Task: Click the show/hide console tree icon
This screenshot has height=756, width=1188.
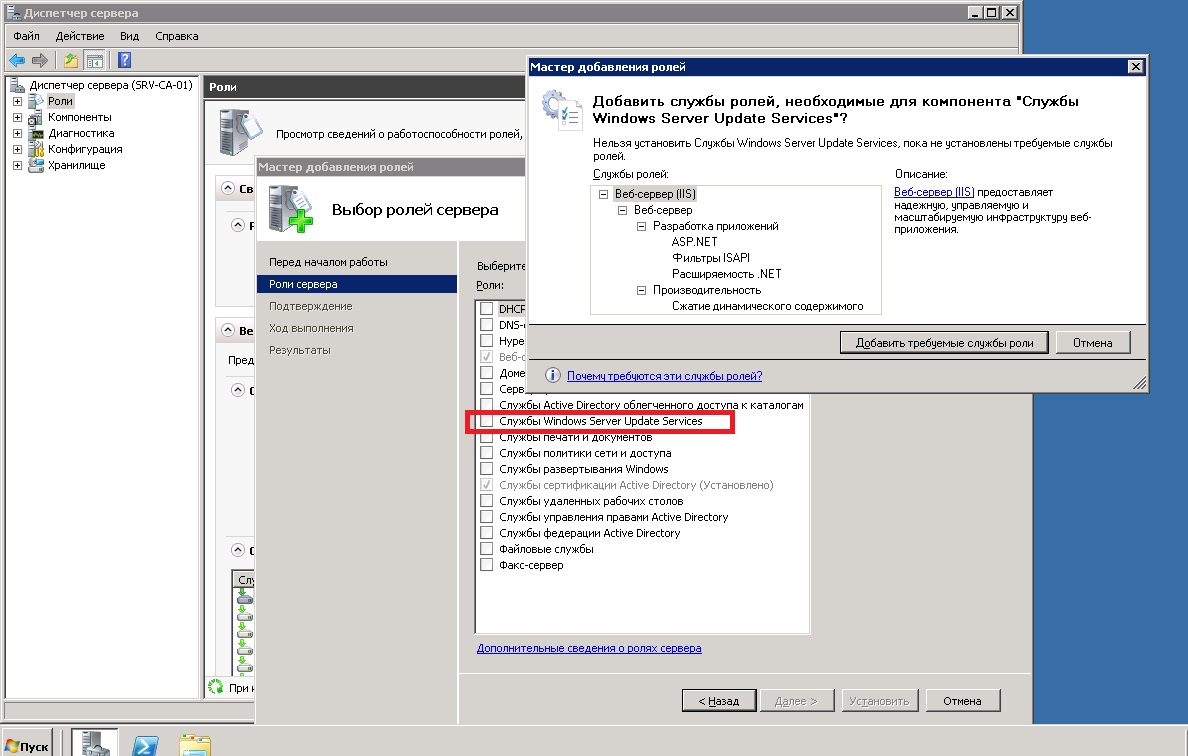Action: [x=95, y=60]
